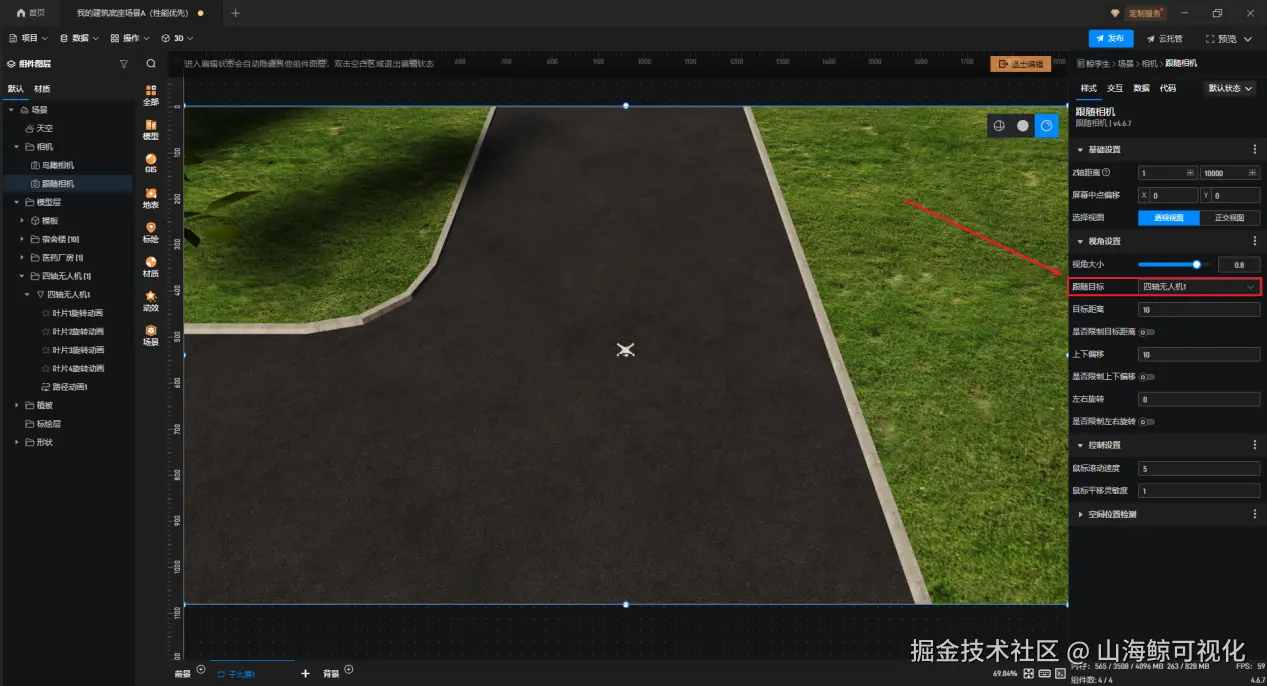The width and height of the screenshot is (1267, 686).
Task: Add a new screen with plus icon
Action: coord(305,674)
